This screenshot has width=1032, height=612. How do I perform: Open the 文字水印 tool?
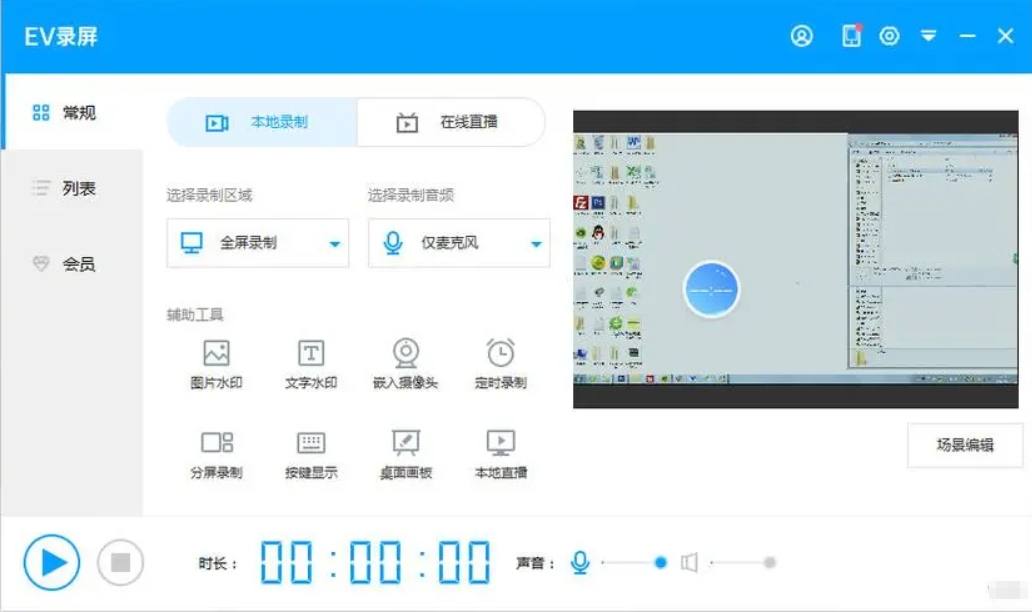pos(311,365)
